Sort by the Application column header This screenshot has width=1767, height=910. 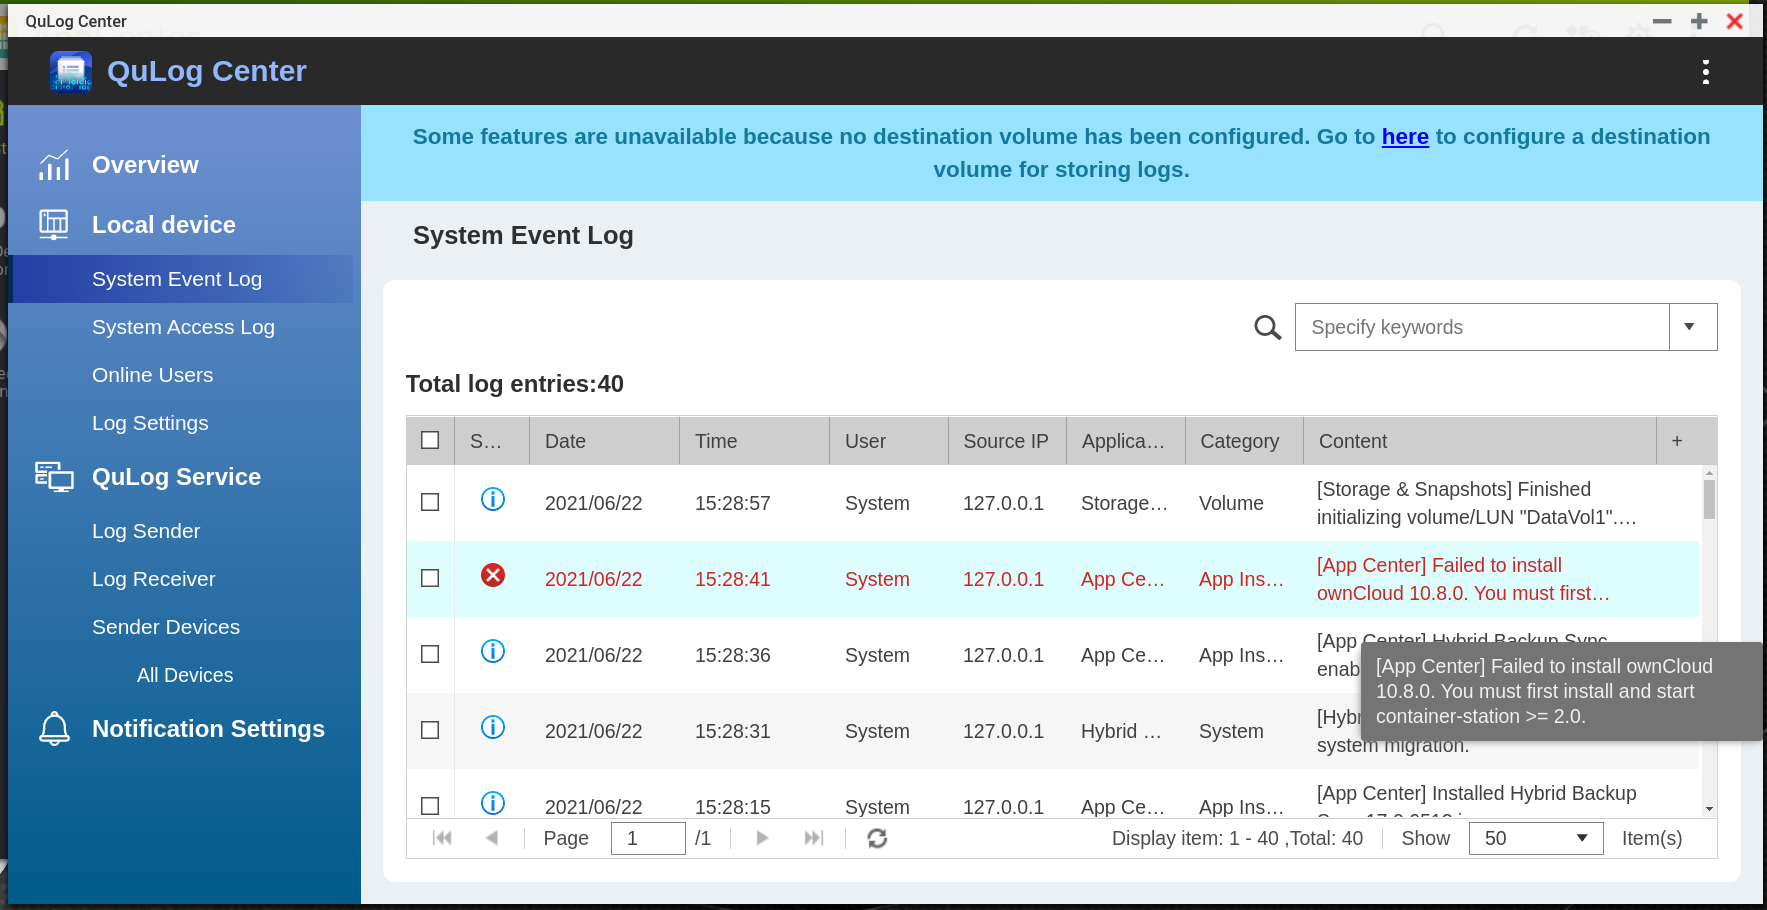pos(1126,441)
